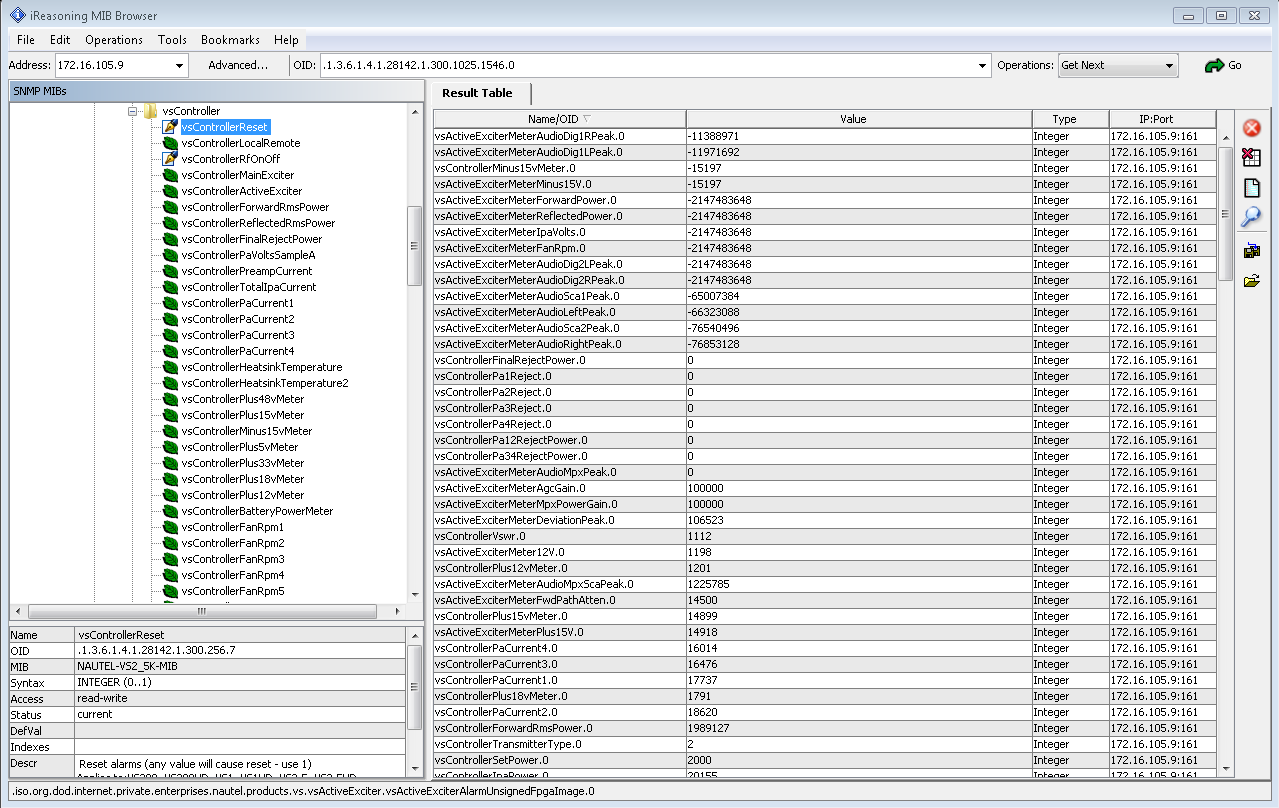The height and width of the screenshot is (808, 1279).
Task: Click row vsControllerVswr.0 in the result table
Action: 825,536
